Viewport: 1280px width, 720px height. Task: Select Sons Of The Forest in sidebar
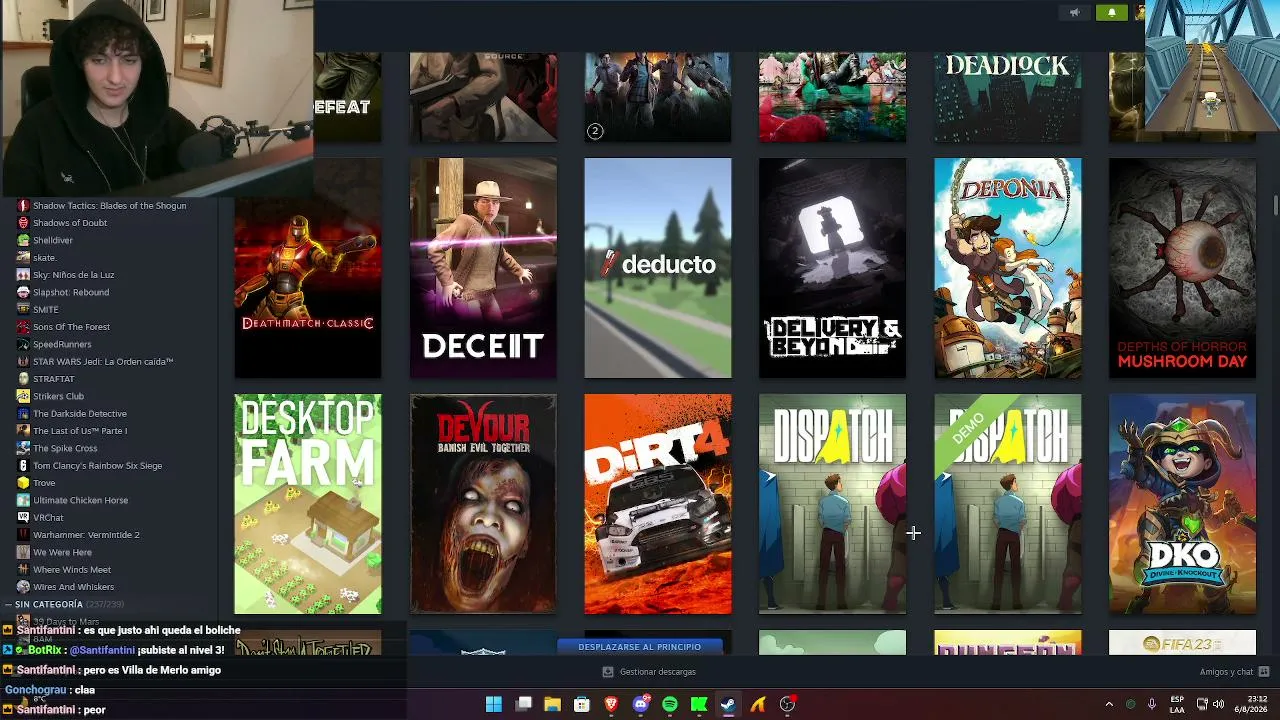tap(72, 327)
